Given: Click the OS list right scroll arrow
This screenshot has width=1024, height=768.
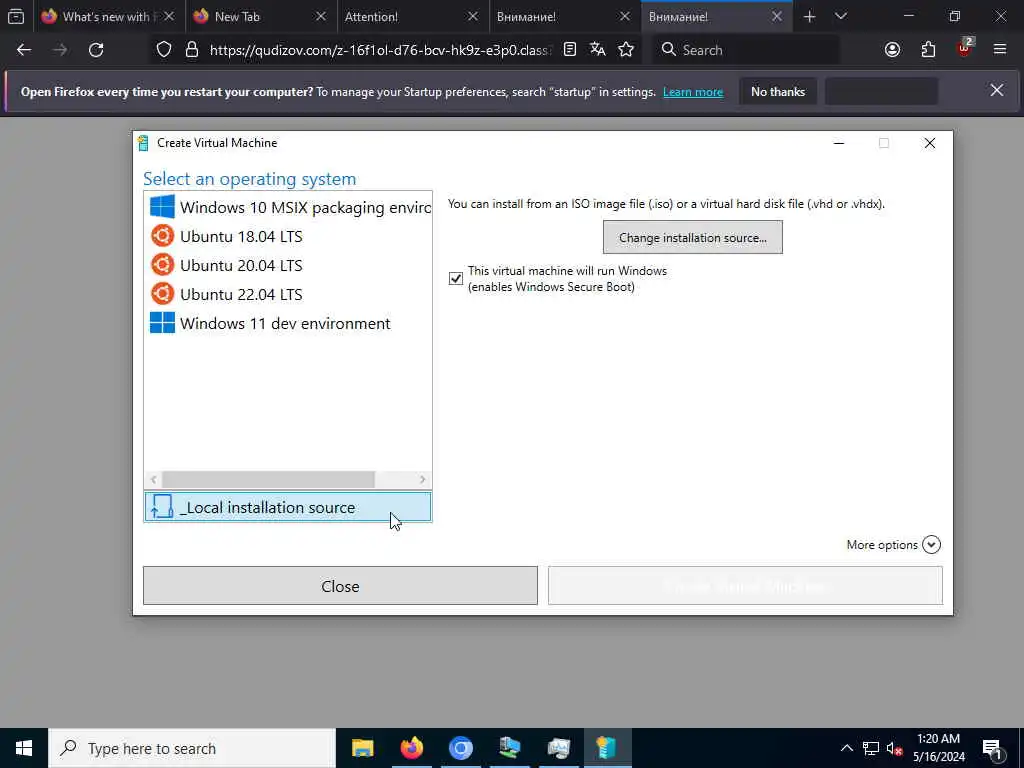Looking at the screenshot, I should (x=423, y=479).
